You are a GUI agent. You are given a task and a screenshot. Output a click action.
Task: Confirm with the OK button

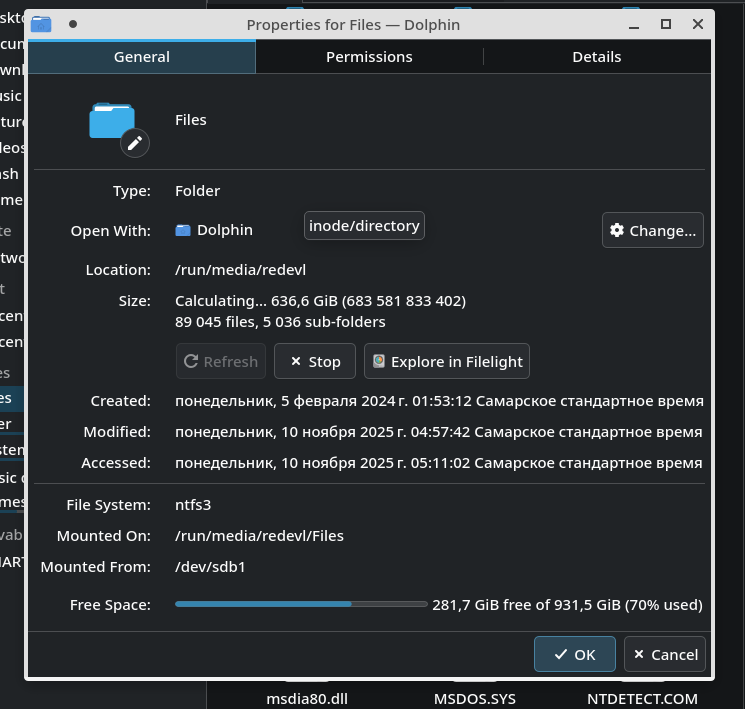(x=575, y=654)
